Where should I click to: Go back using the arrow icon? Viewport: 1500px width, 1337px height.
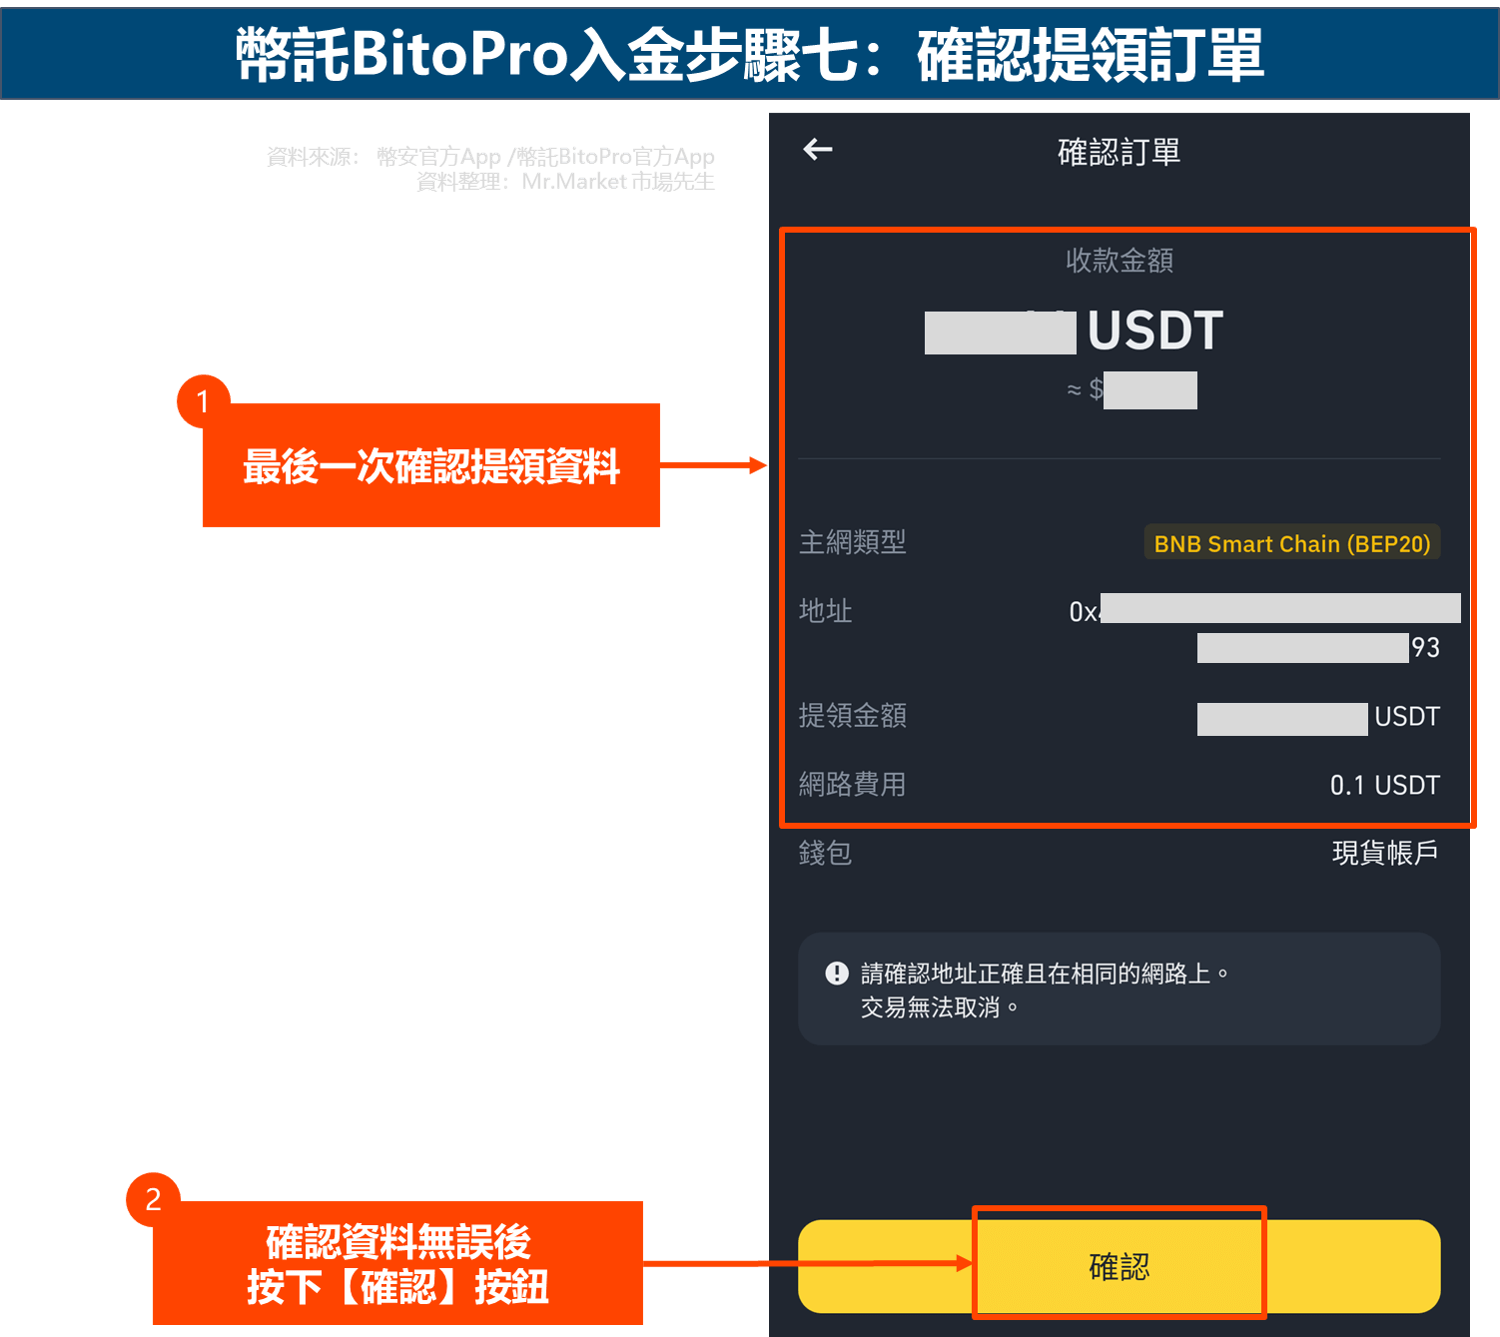coord(817,150)
